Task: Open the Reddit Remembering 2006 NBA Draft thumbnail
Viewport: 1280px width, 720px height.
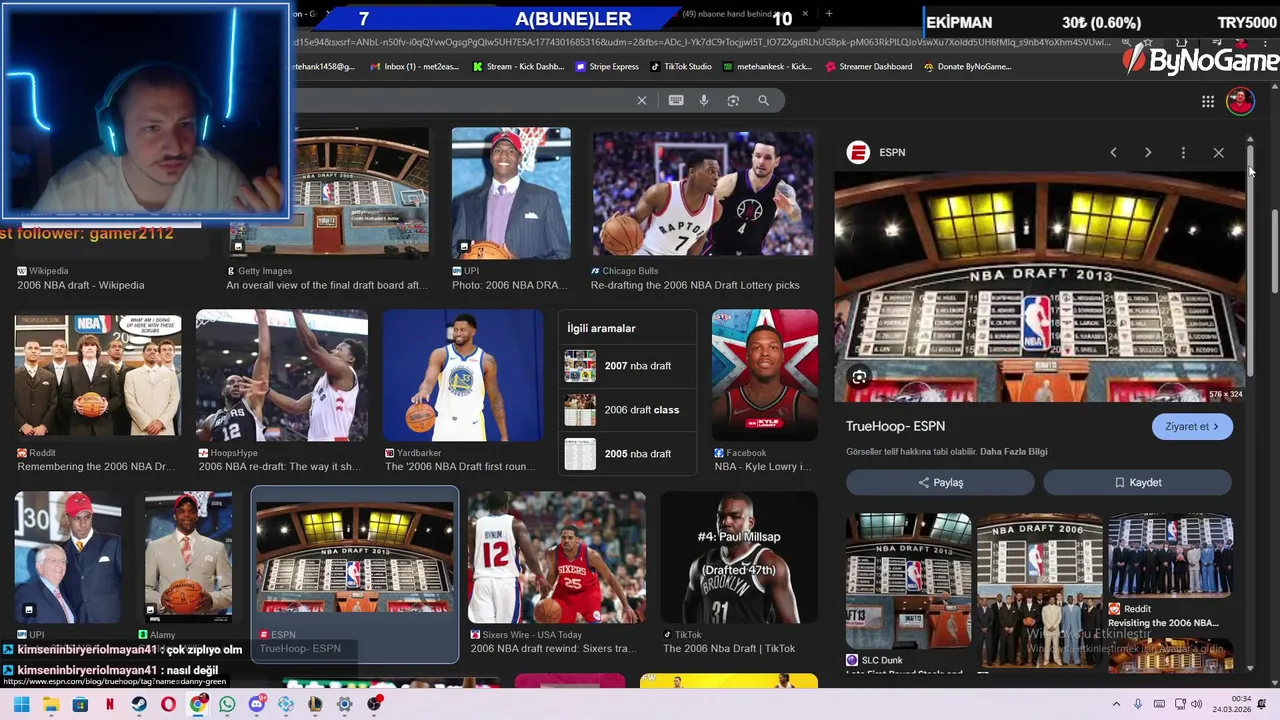Action: pyautogui.click(x=97, y=376)
